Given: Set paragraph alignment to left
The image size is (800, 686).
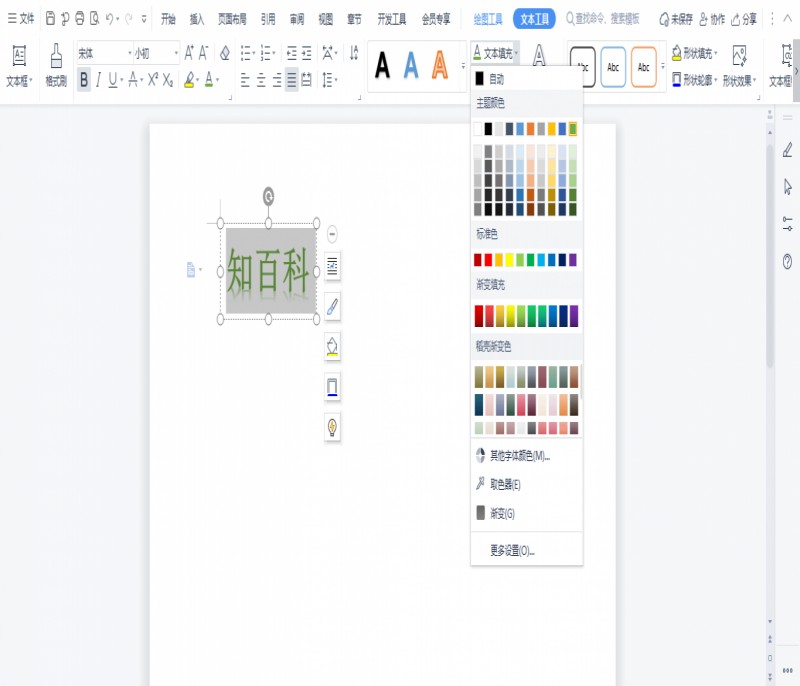Looking at the screenshot, I should (x=245, y=80).
